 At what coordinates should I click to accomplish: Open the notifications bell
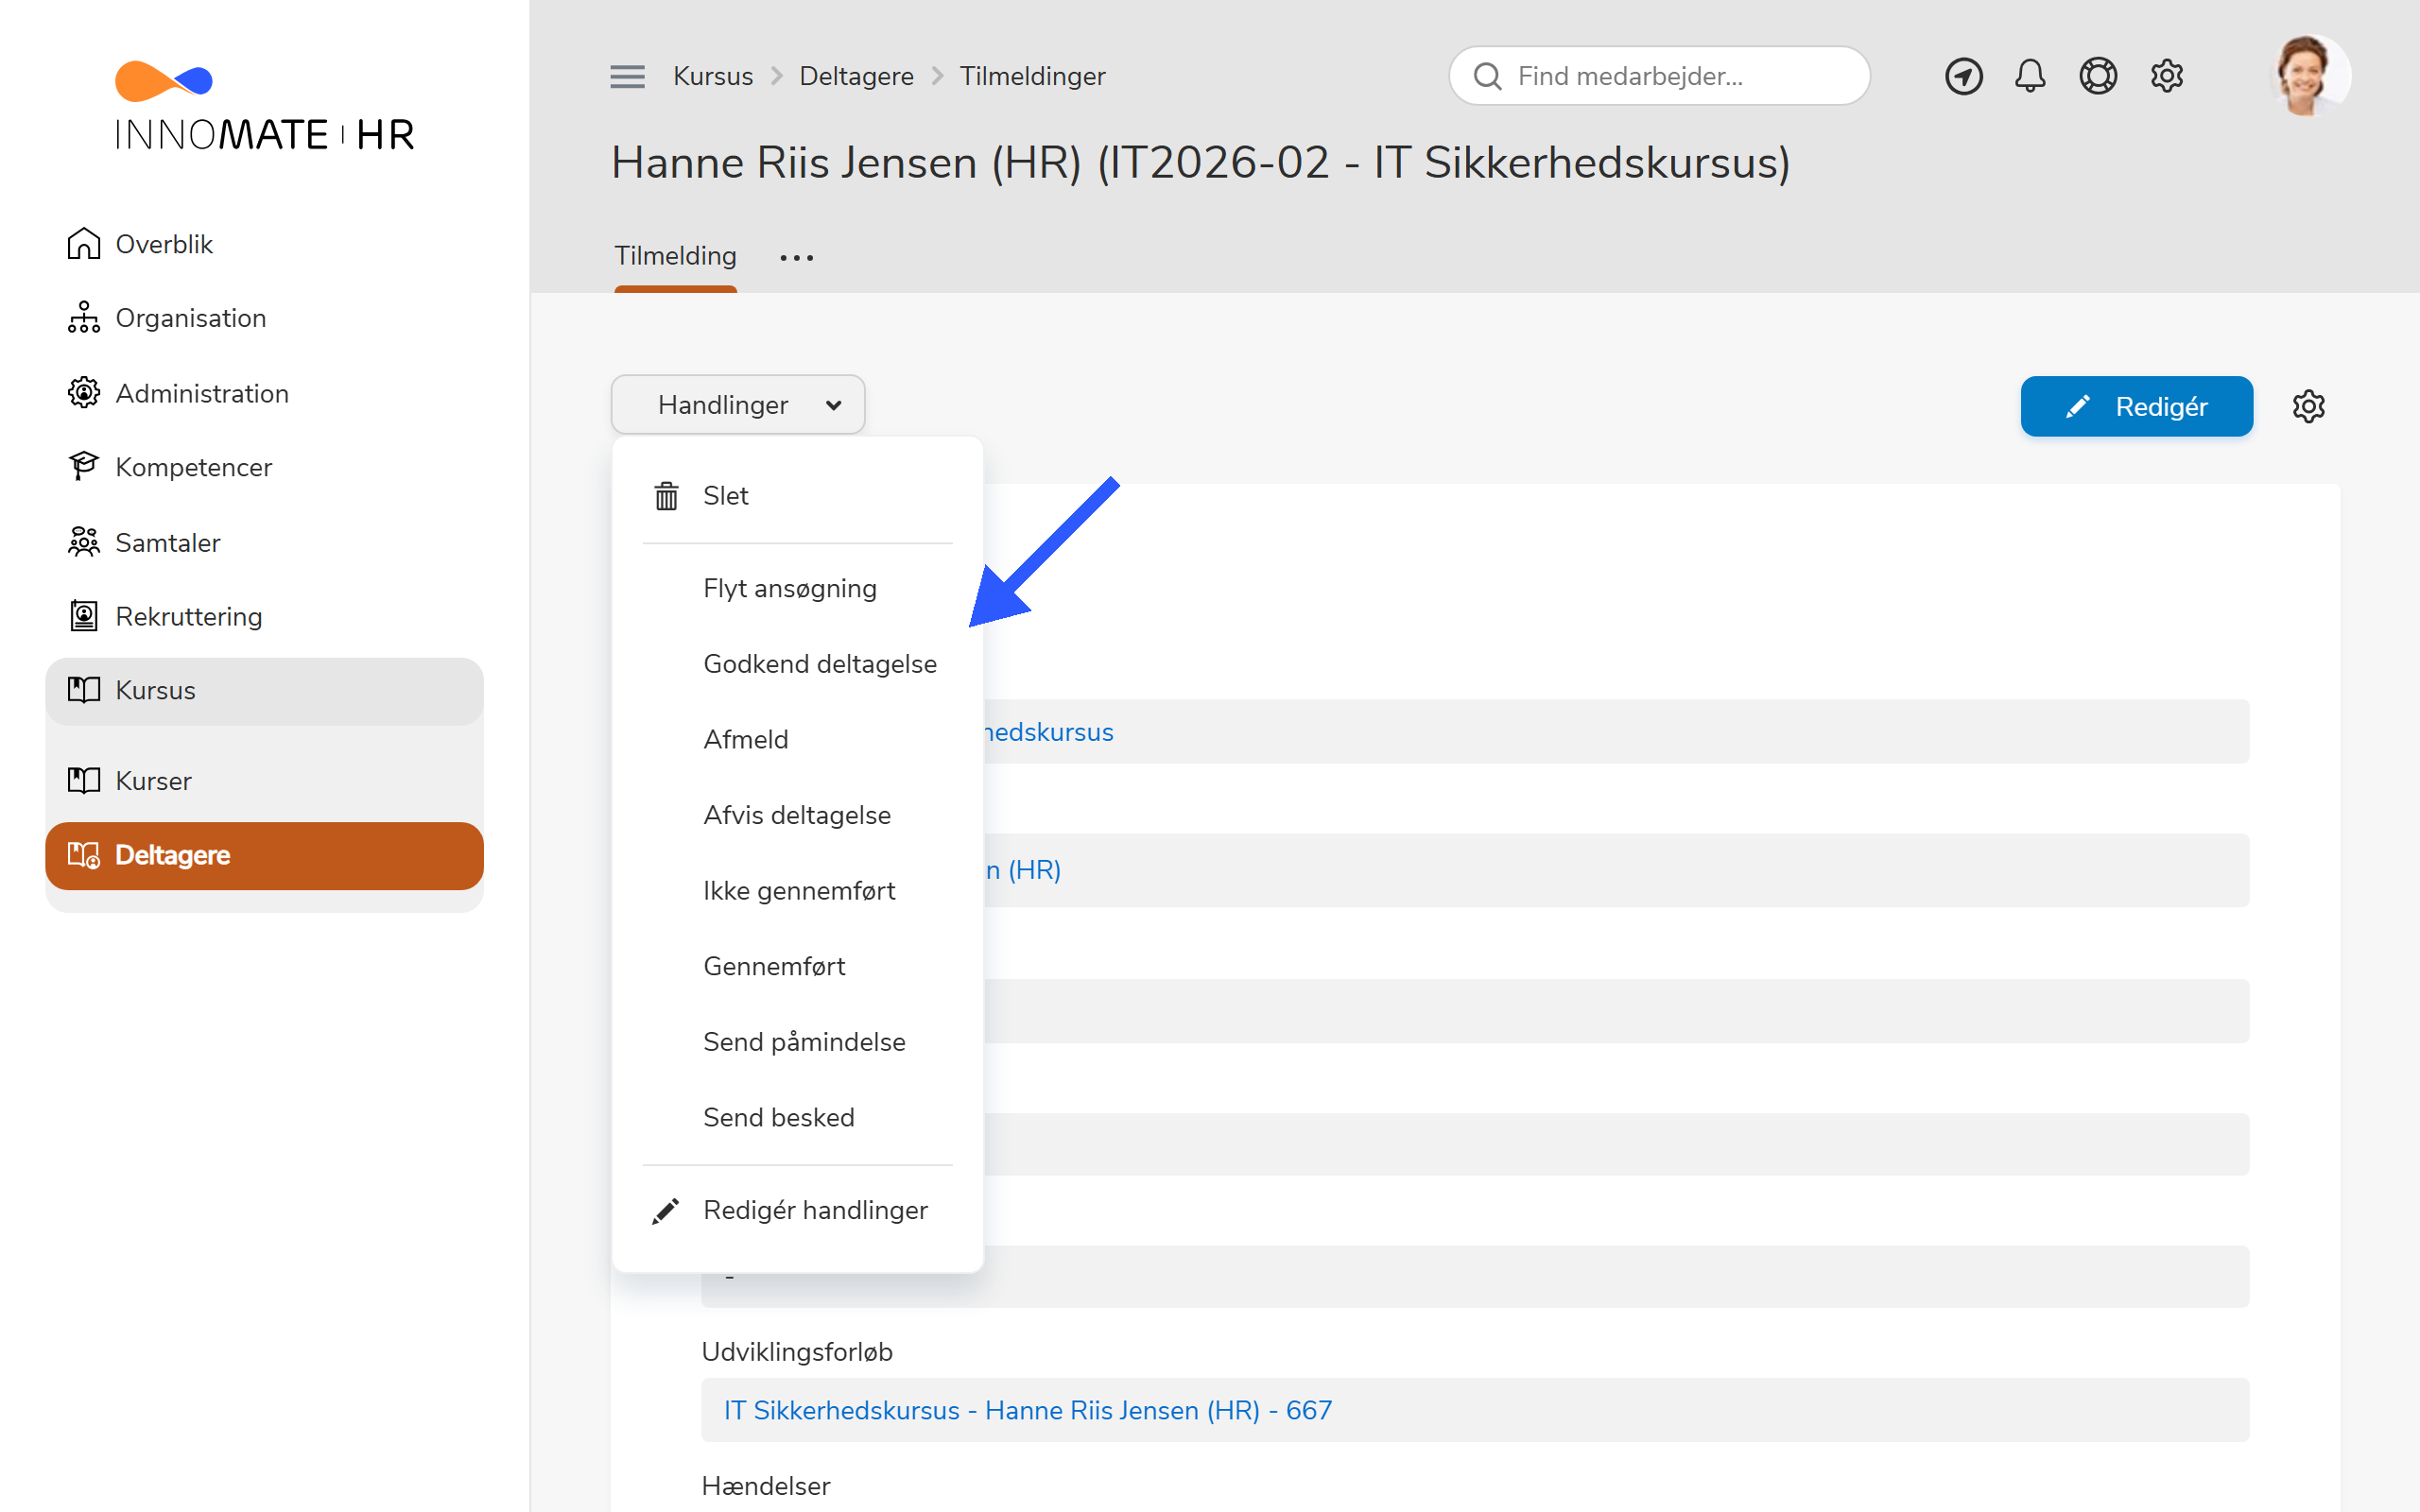[2030, 76]
